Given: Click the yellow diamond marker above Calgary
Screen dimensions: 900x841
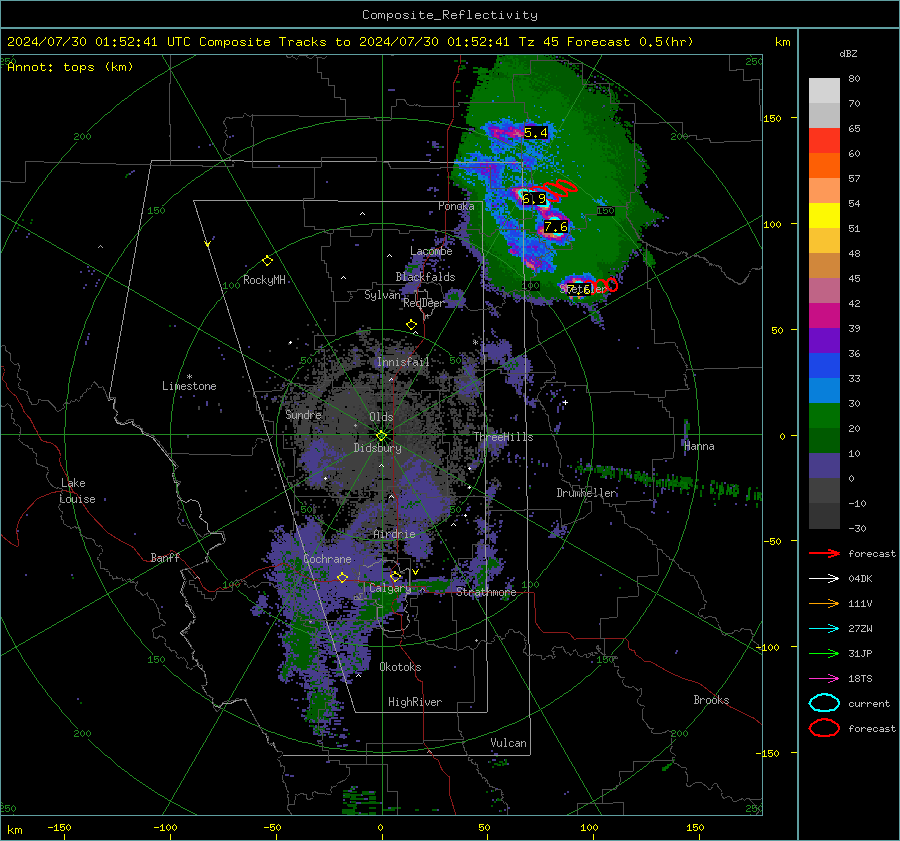Looking at the screenshot, I should pos(395,576).
